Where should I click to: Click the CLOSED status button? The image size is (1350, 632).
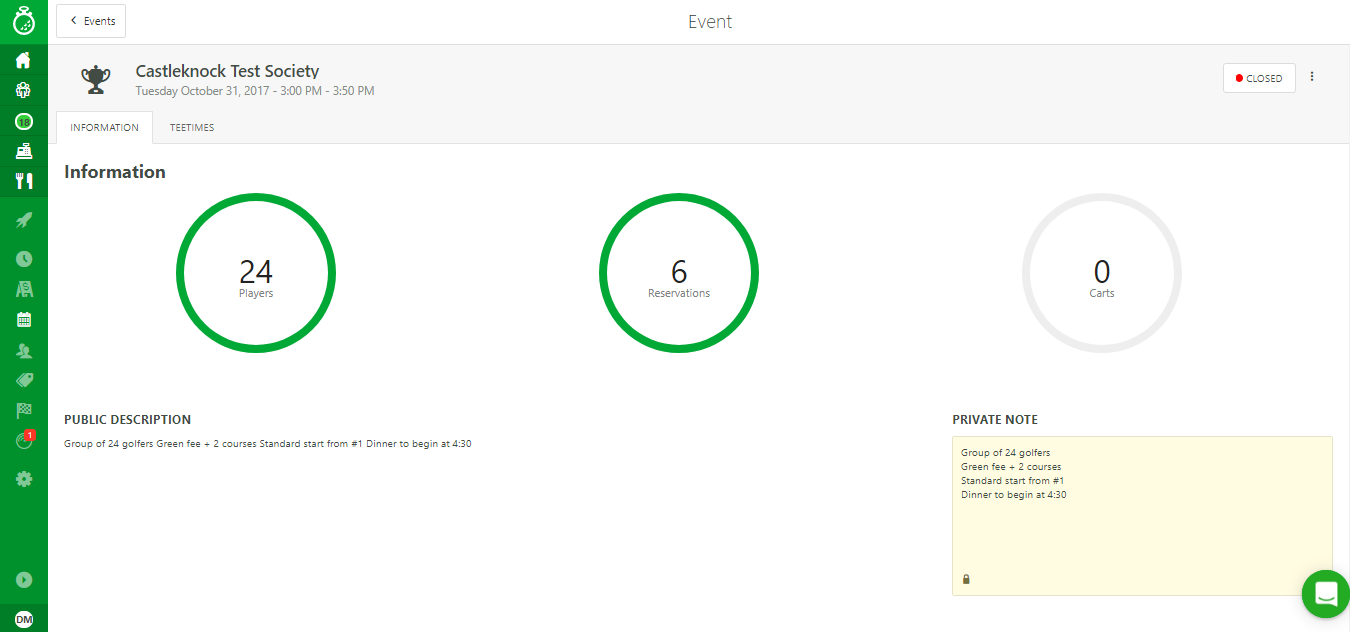click(x=1258, y=78)
